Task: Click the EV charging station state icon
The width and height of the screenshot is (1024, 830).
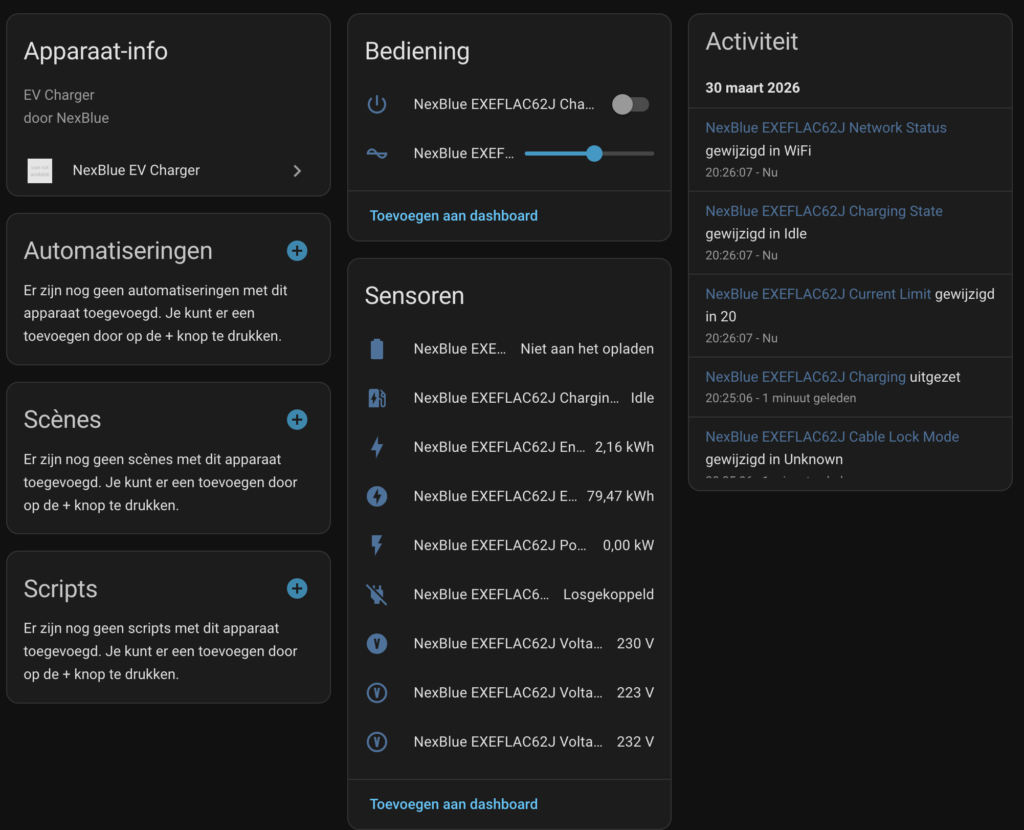Action: click(376, 398)
